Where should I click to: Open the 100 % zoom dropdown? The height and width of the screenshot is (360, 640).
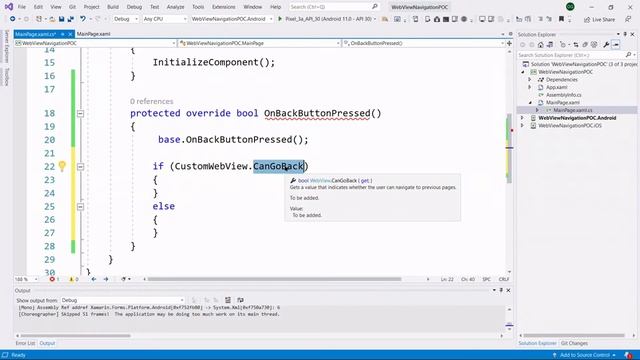pos(26,279)
